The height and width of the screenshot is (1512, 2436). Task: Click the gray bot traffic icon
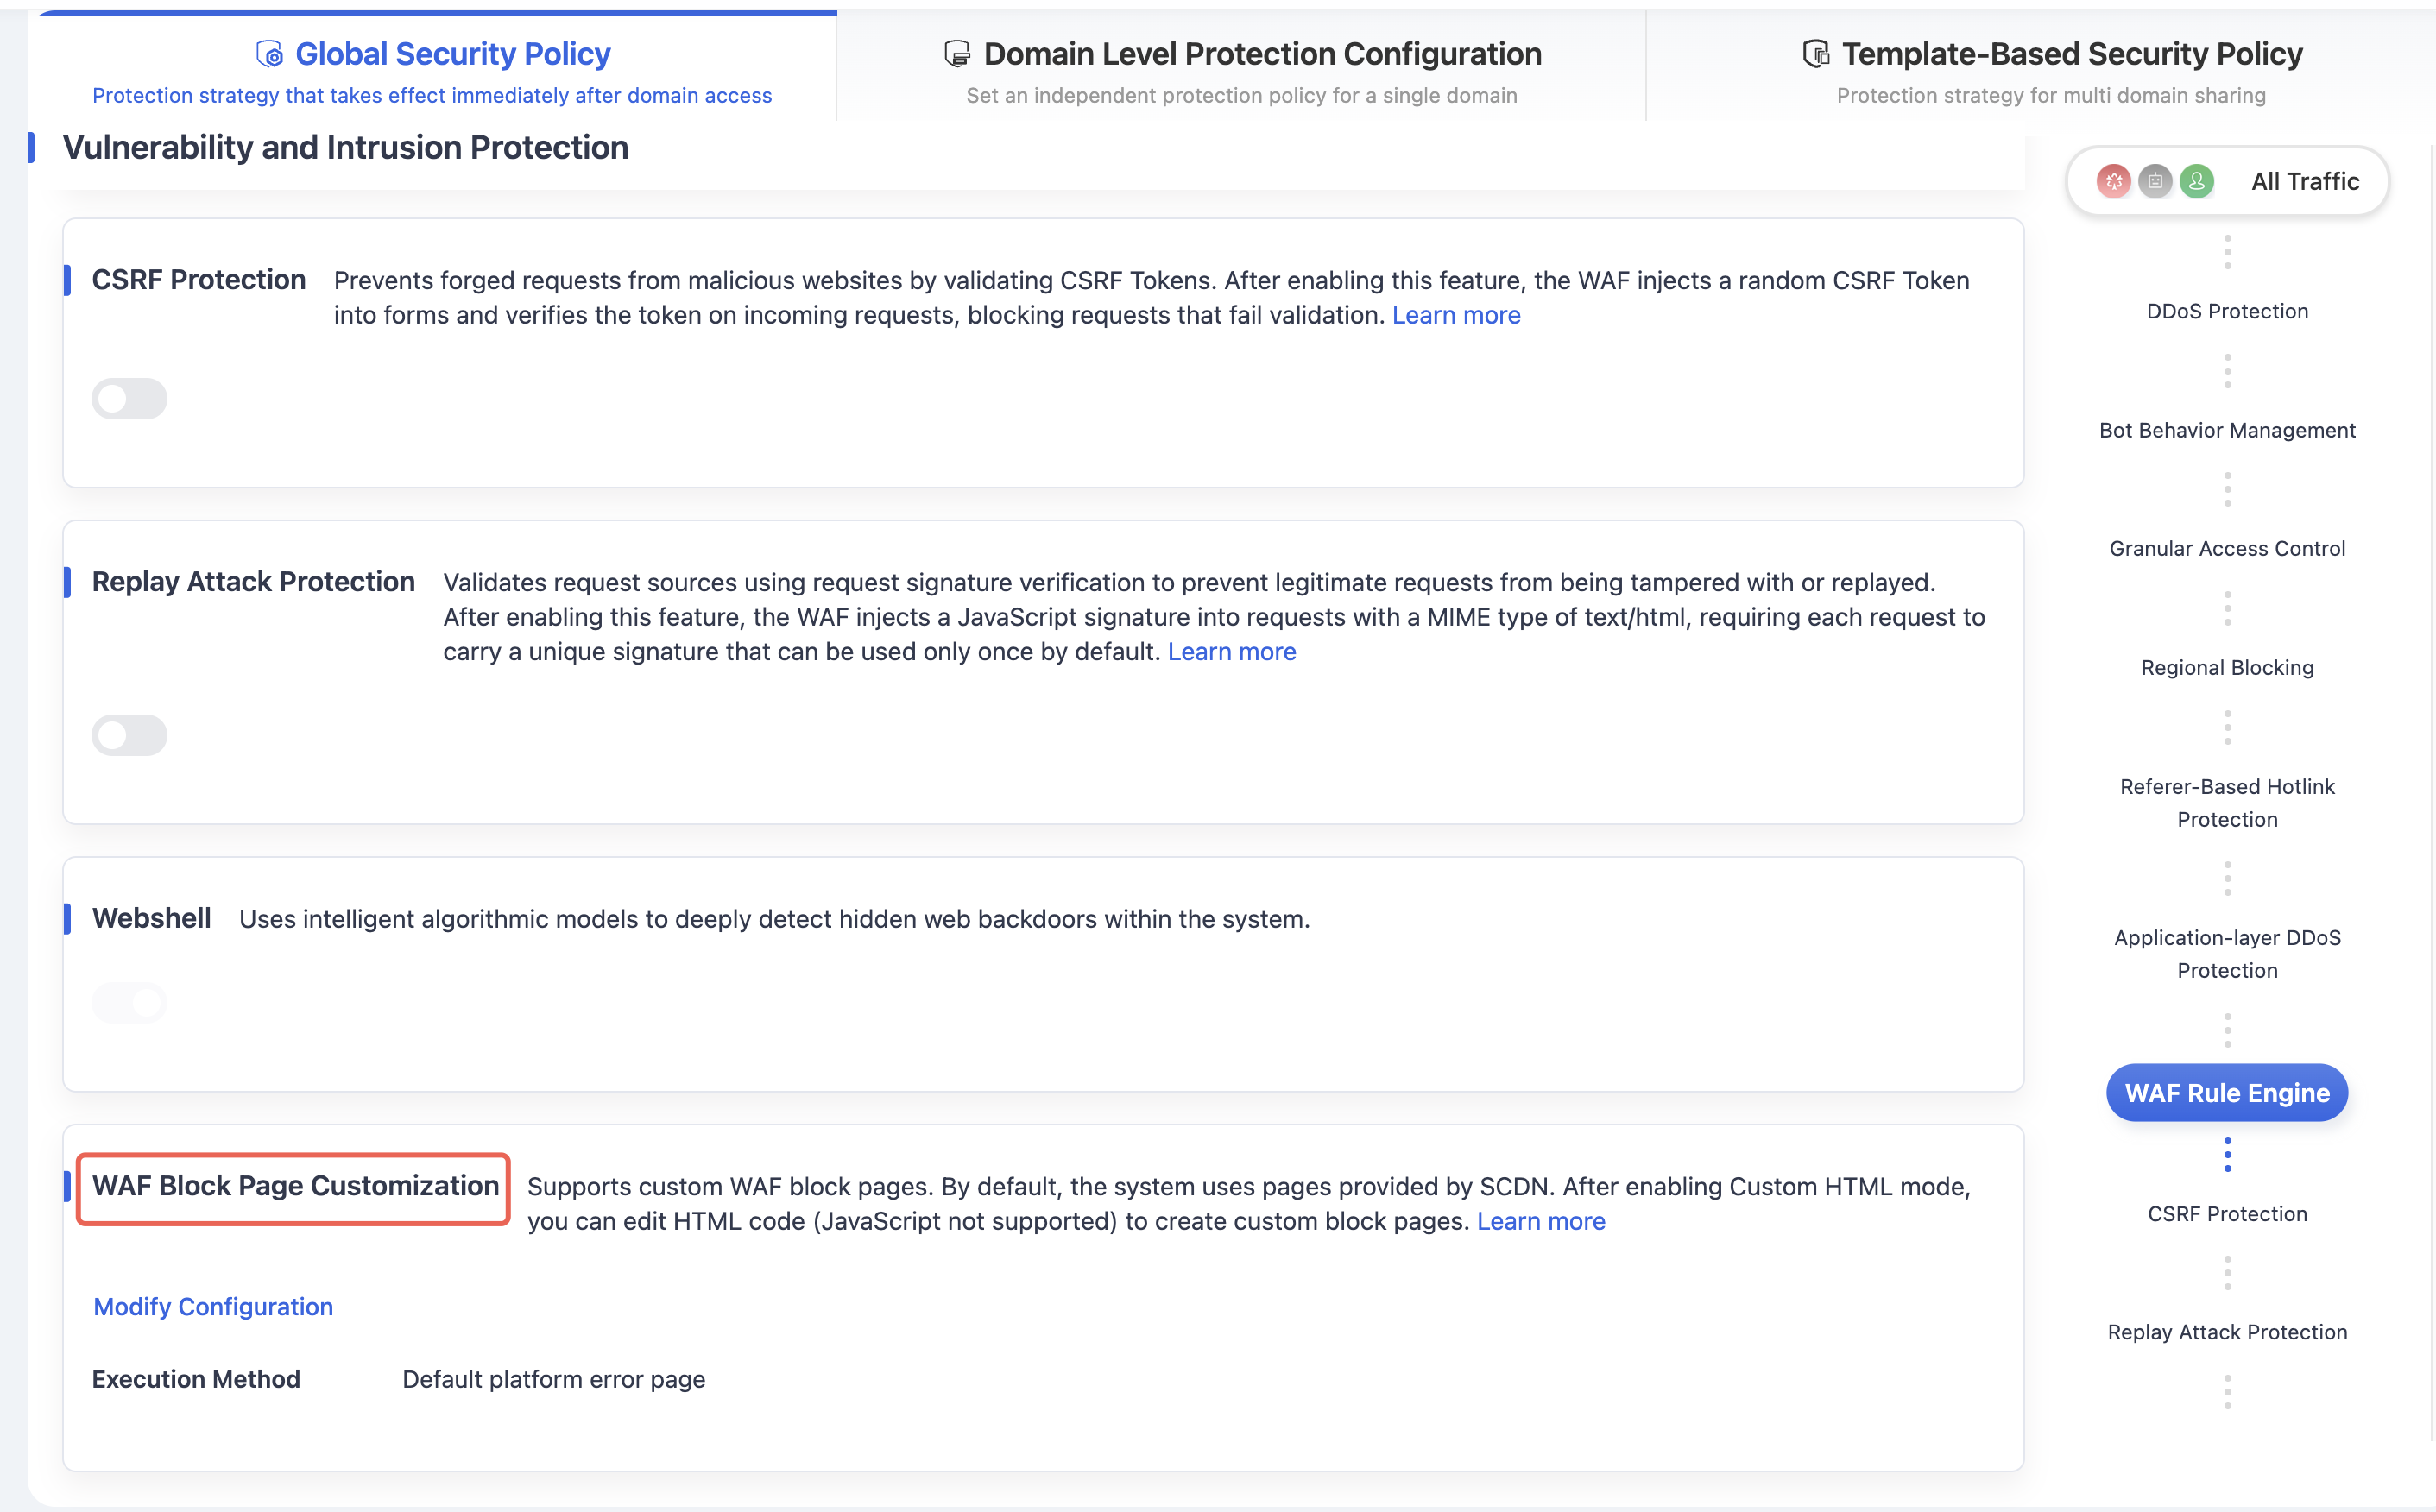tap(2155, 182)
